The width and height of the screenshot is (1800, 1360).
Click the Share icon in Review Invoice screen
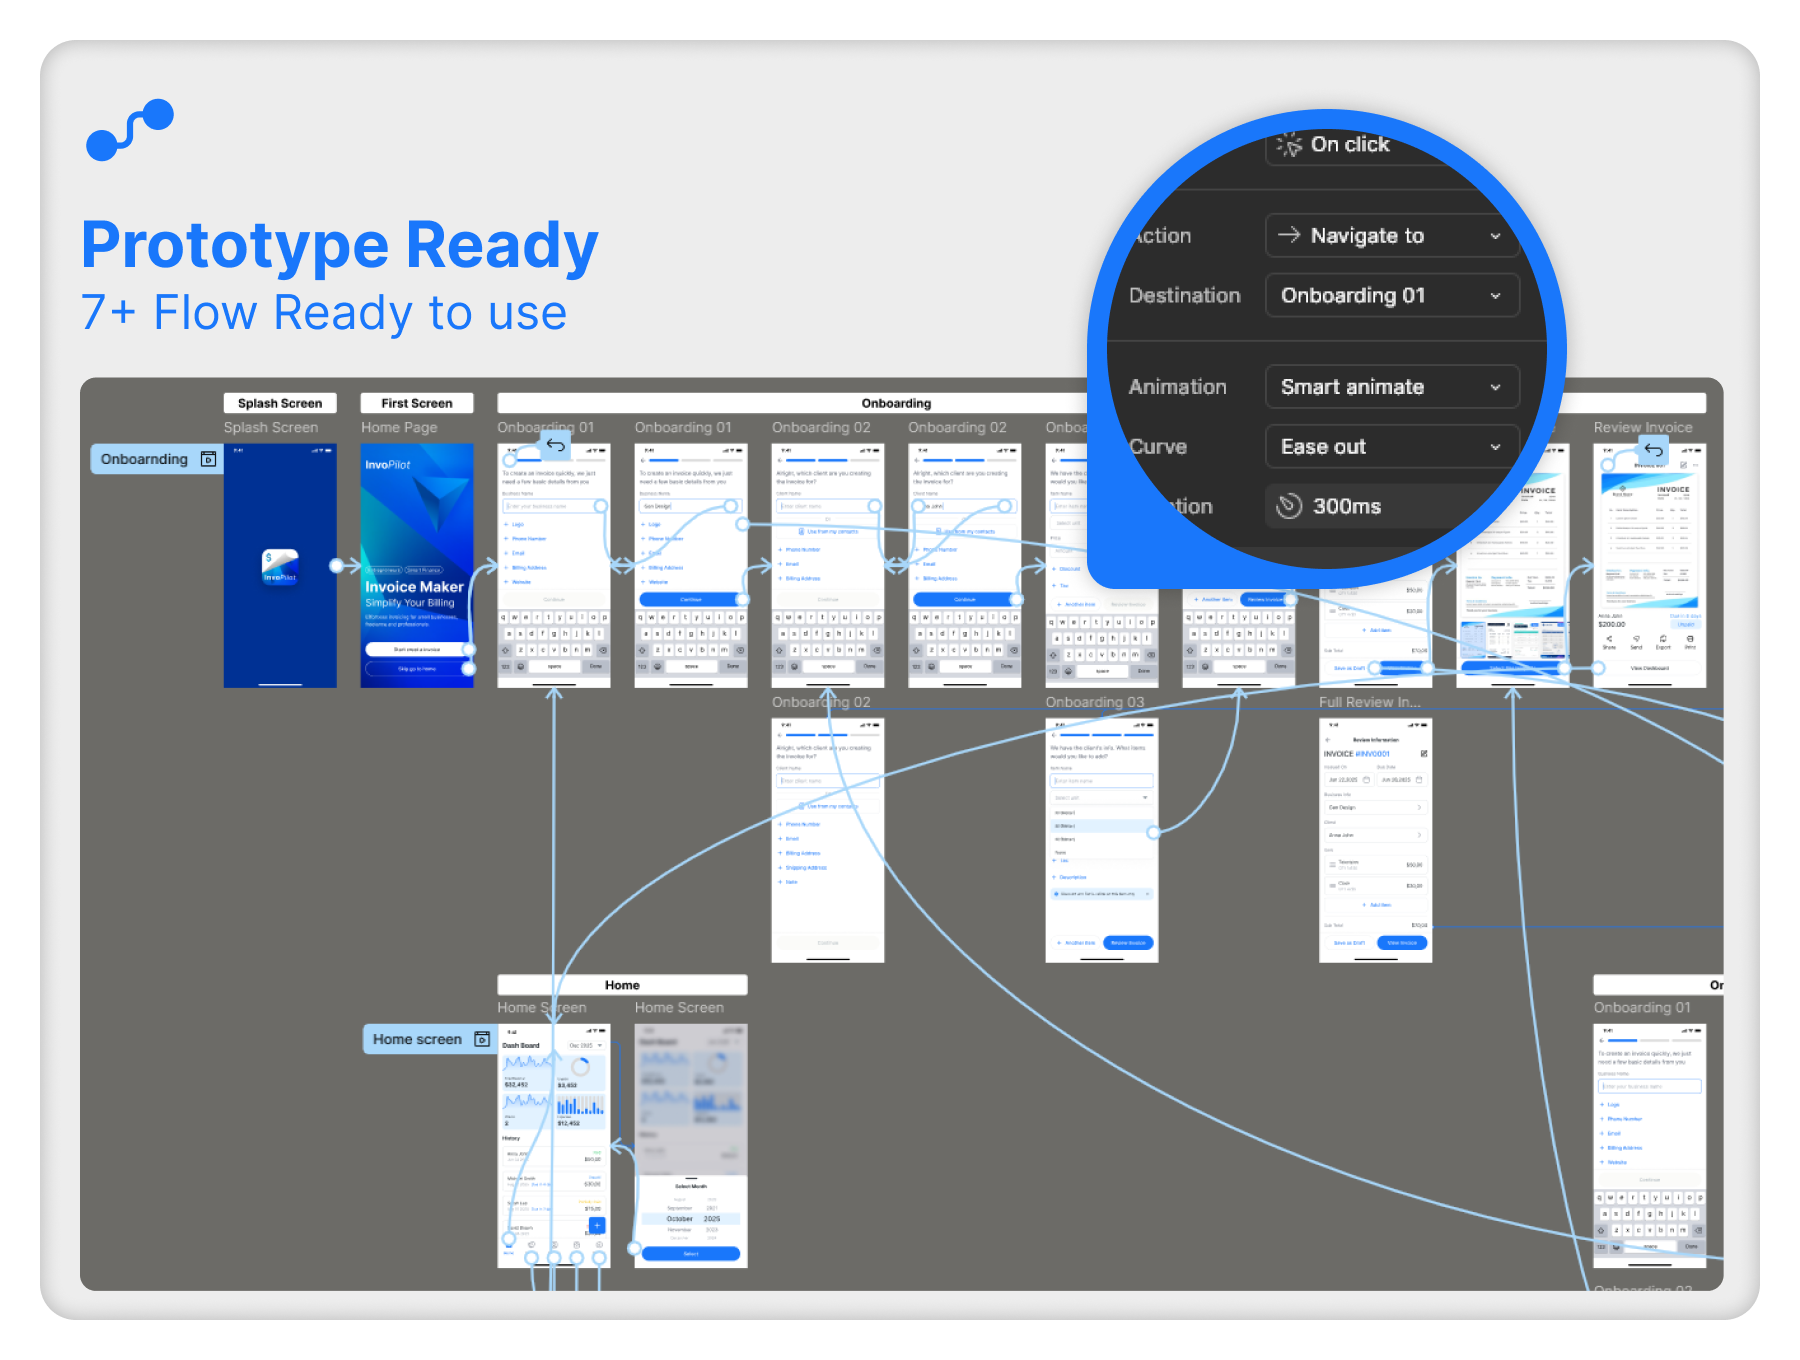coord(1609,640)
